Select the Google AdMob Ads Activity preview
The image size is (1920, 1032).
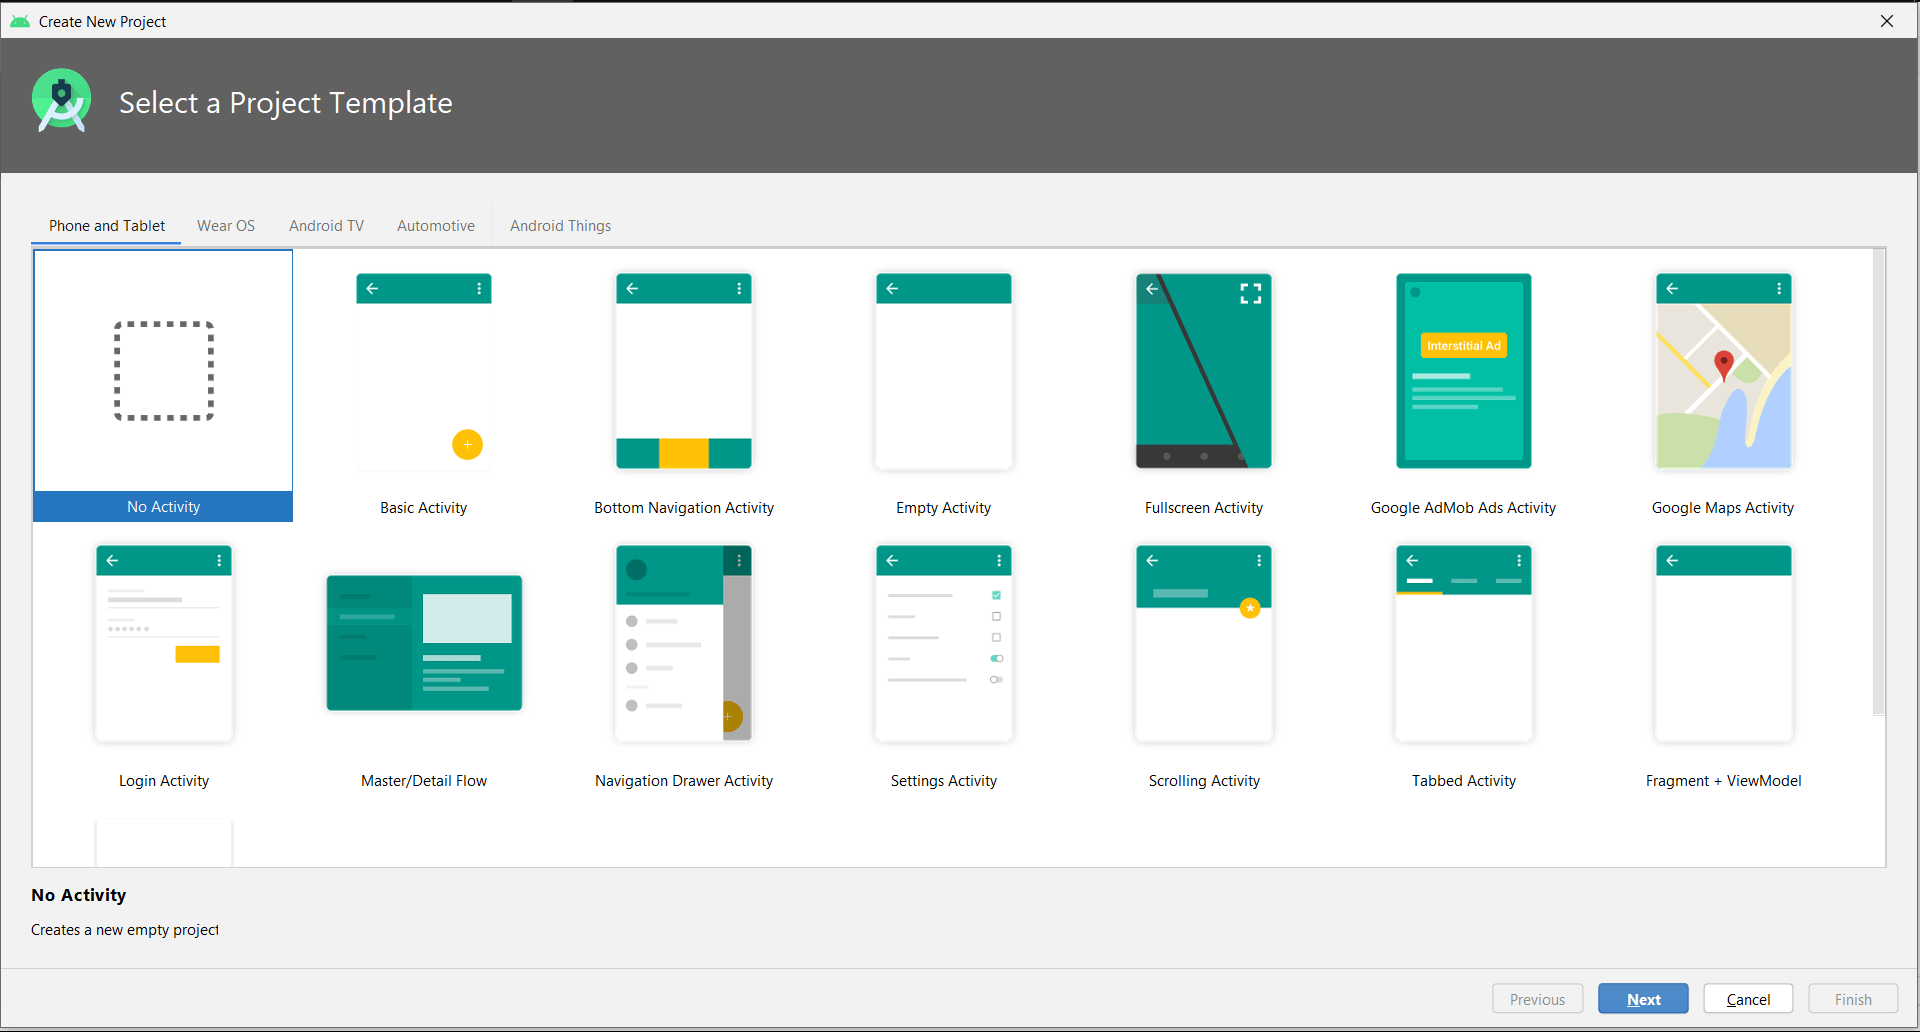pos(1464,371)
